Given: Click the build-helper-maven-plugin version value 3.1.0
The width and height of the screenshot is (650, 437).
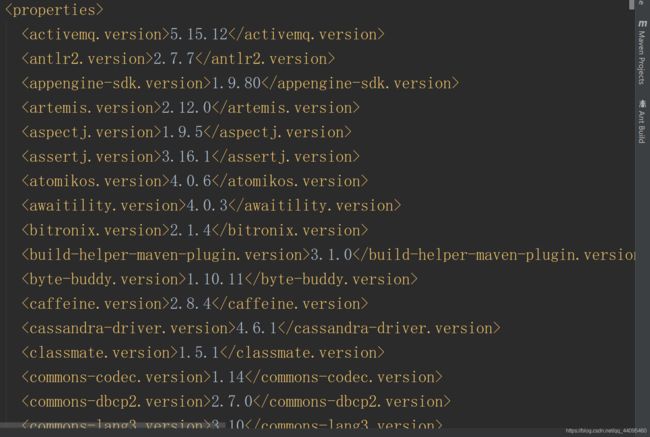Looking at the screenshot, I should click(x=332, y=255).
